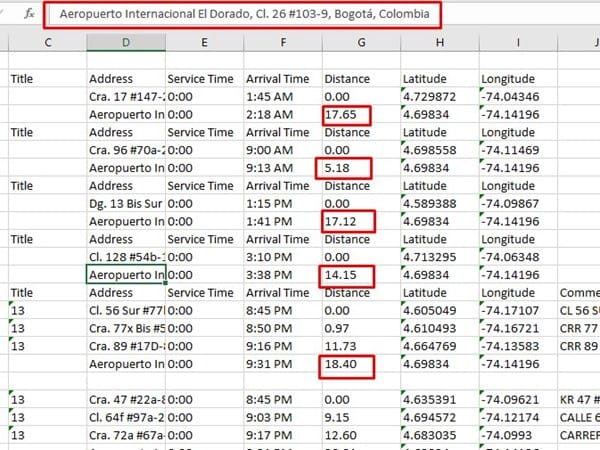The height and width of the screenshot is (450, 600).
Task: Click the distance cell showing 5.18
Action: (343, 167)
